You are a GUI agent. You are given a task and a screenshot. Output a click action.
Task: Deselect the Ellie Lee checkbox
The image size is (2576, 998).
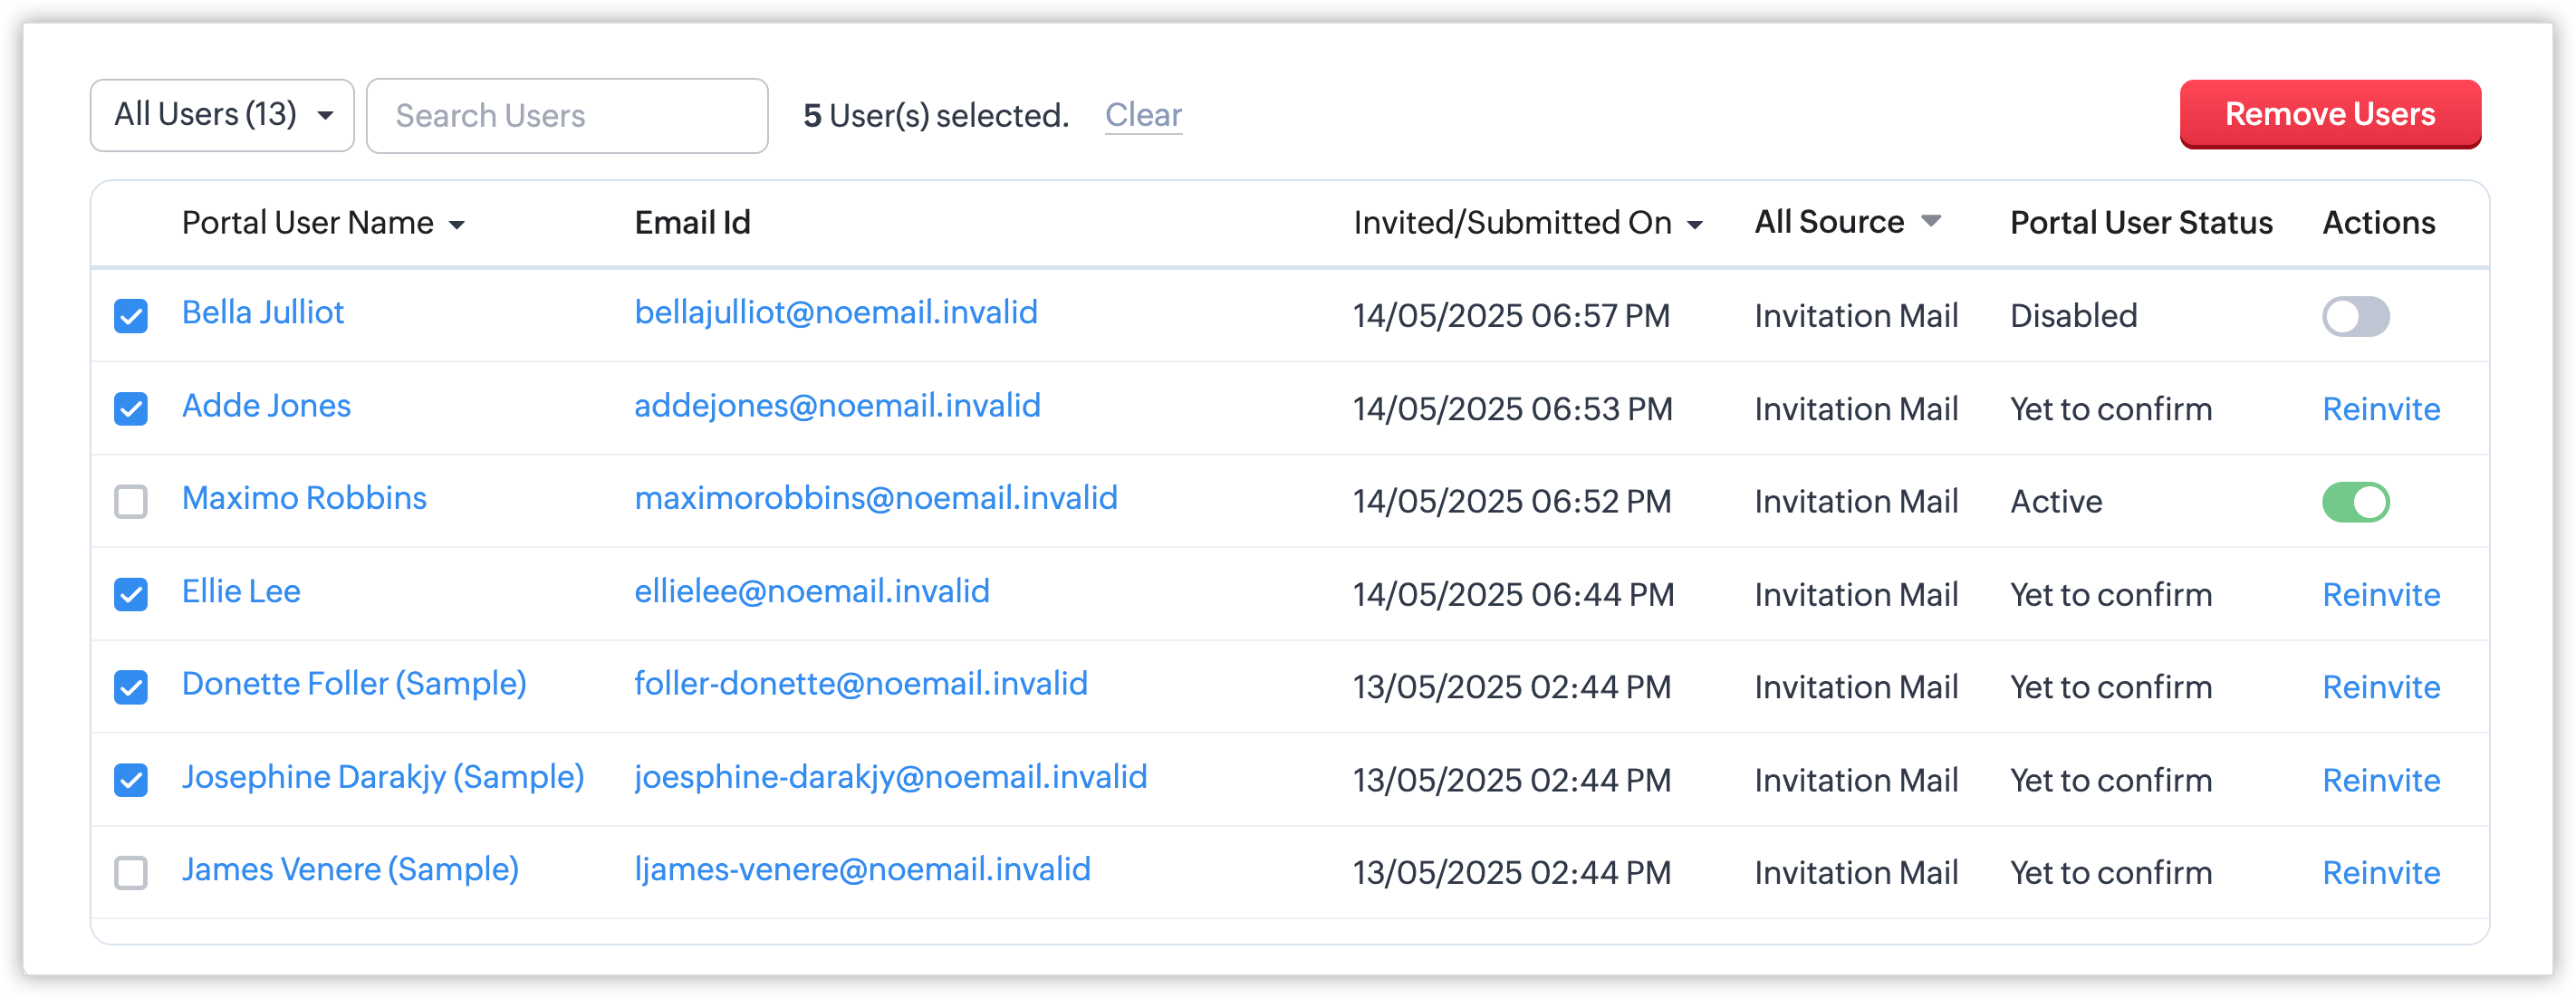(x=131, y=594)
